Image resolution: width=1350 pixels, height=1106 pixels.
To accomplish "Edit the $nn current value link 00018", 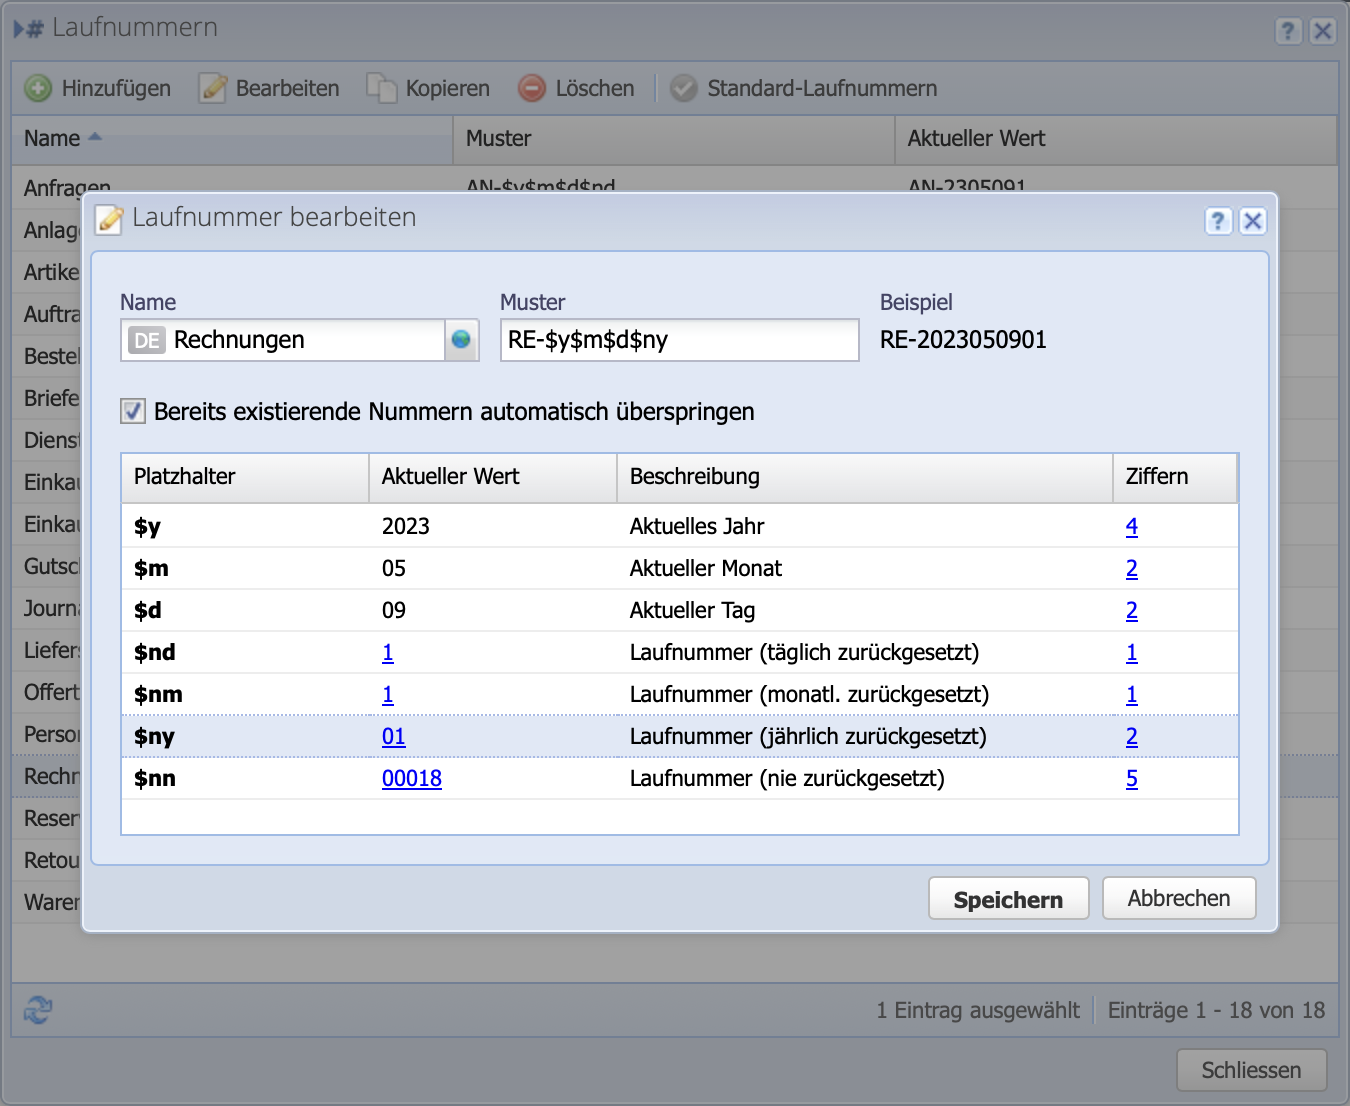I will [412, 778].
